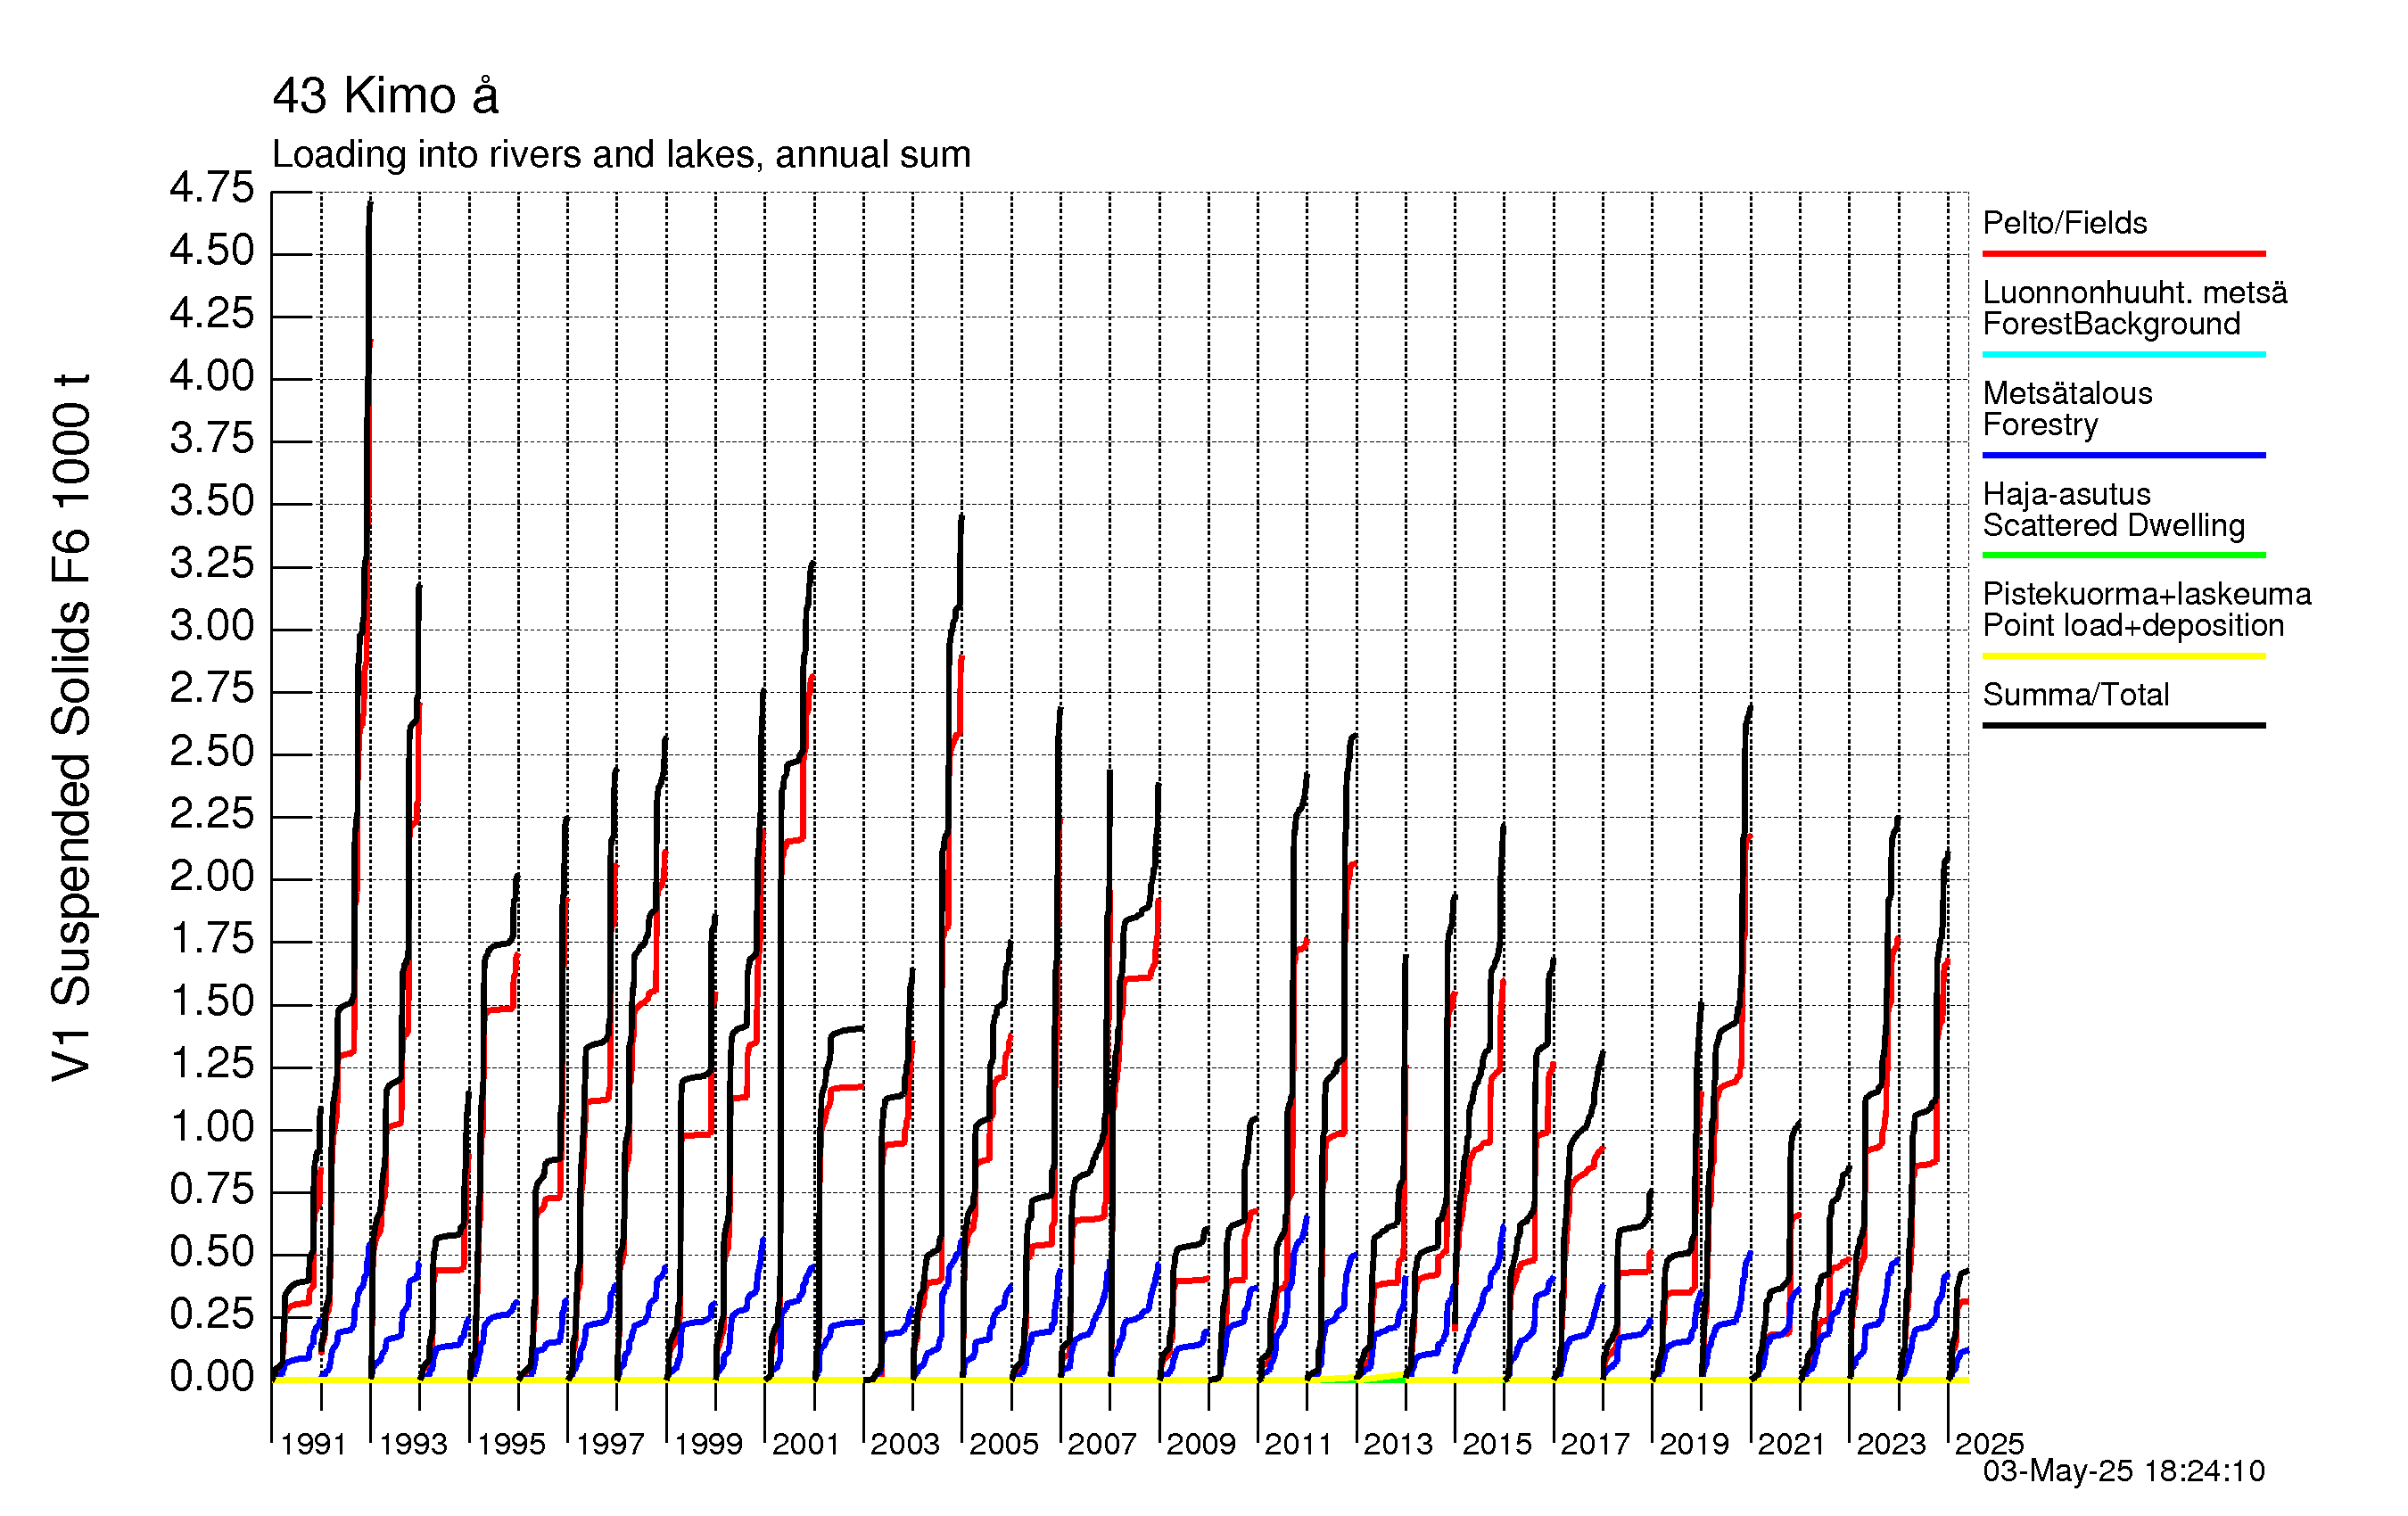This screenshot has height=1516, width=2408.
Task: Click the y-axis value 3.00
Action: click(x=212, y=627)
